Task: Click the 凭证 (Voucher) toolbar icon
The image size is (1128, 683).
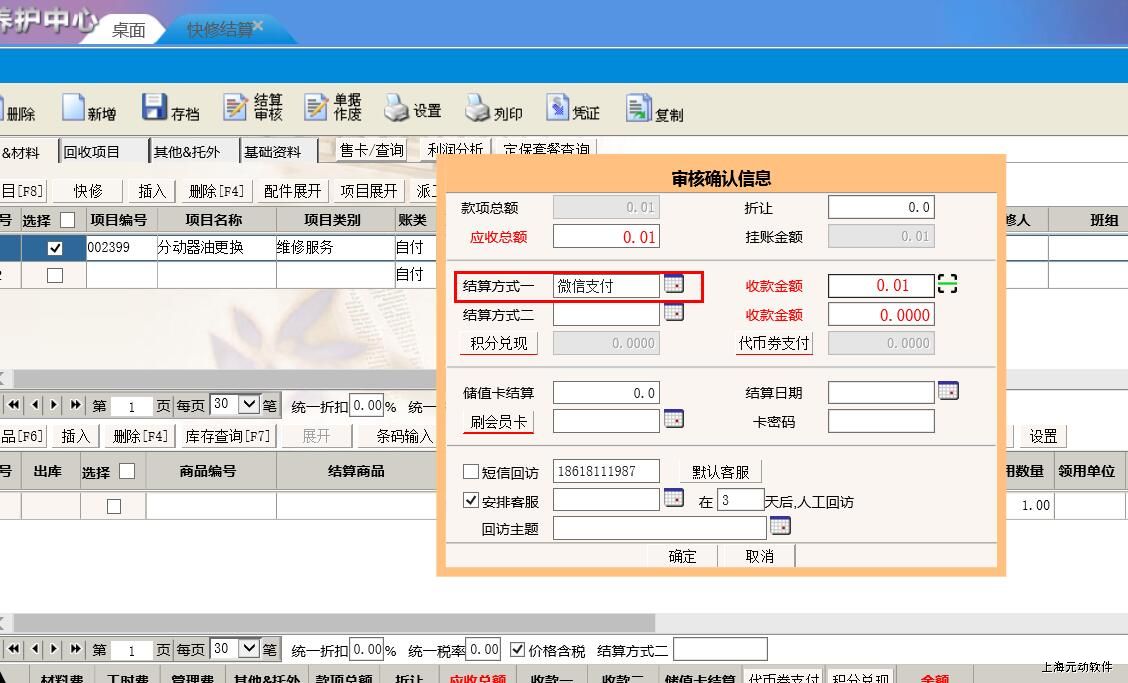Action: pyautogui.click(x=558, y=109)
